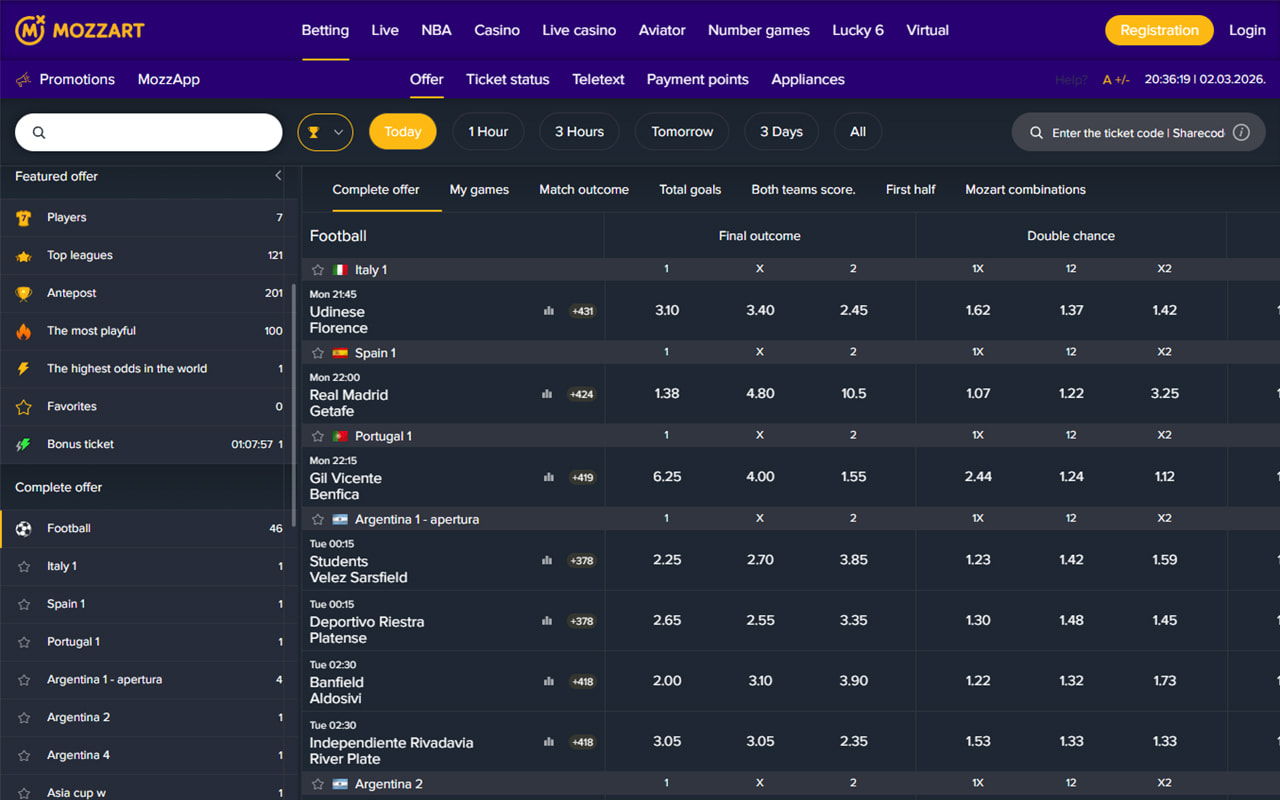Image resolution: width=1280 pixels, height=800 pixels.
Task: Star the Italy 1 league header in table
Action: pyautogui.click(x=318, y=270)
